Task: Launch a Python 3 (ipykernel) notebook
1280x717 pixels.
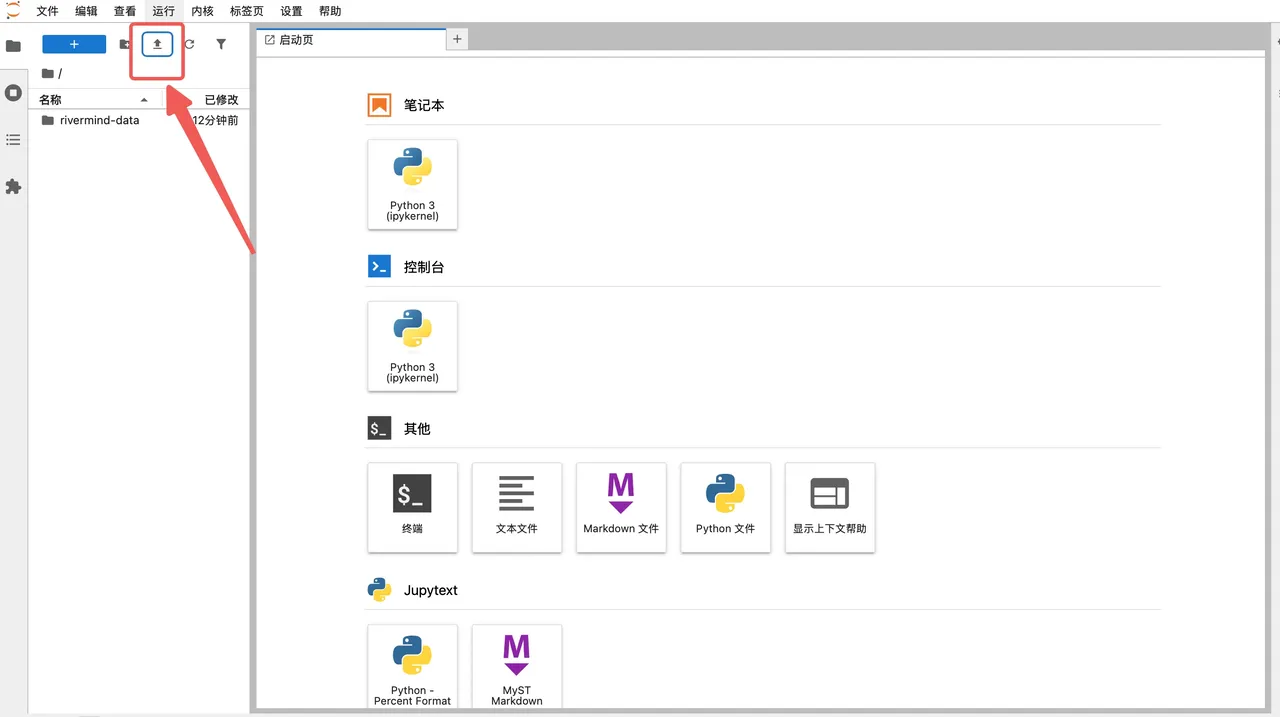Action: [412, 184]
